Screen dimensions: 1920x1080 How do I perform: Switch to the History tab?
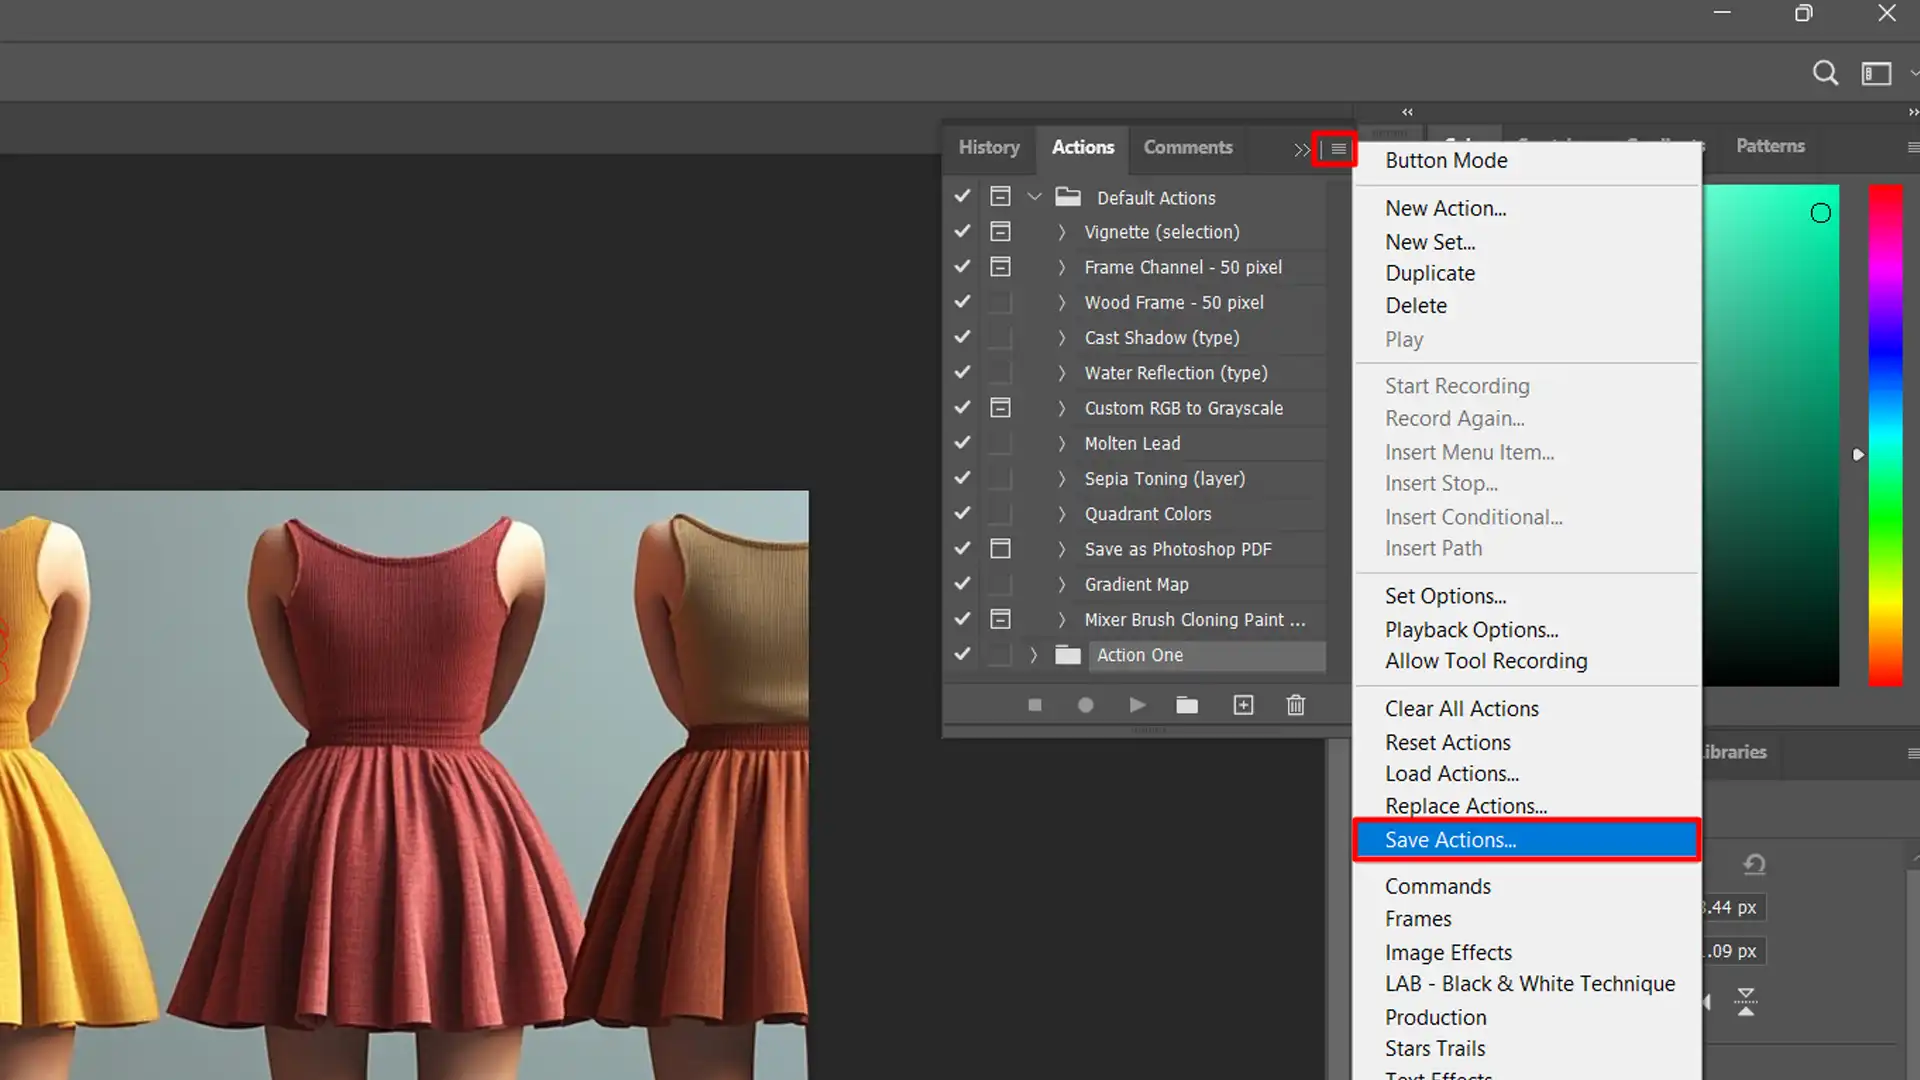989,148
